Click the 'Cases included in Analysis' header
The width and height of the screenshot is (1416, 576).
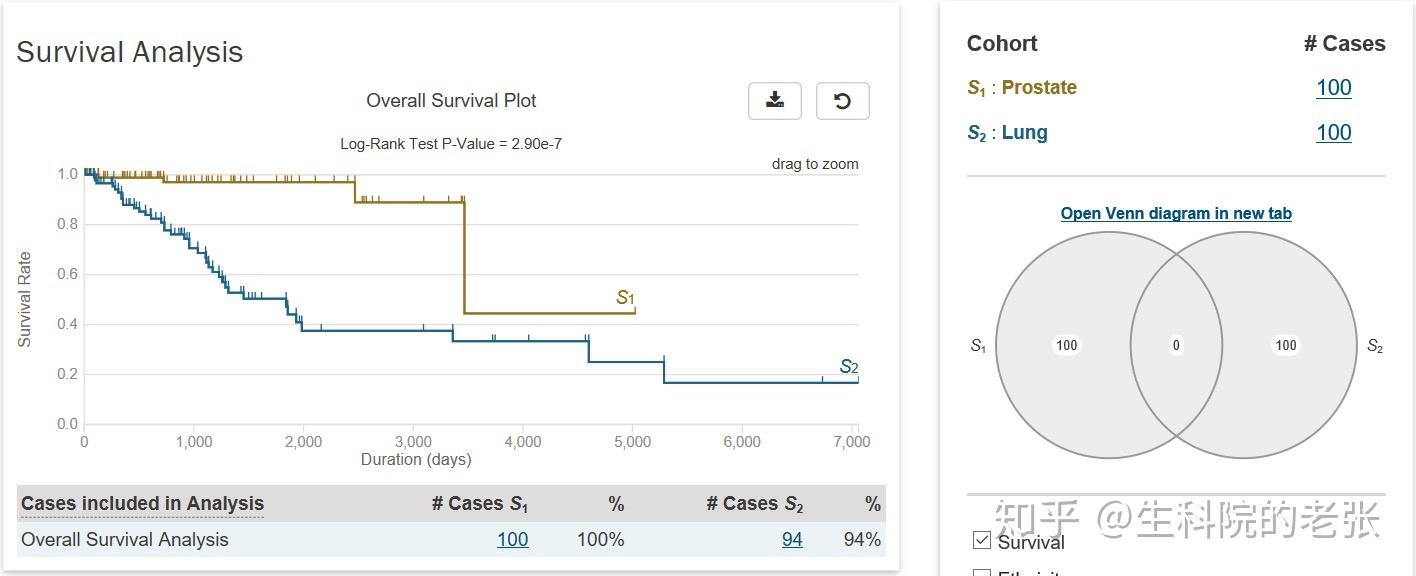click(142, 504)
